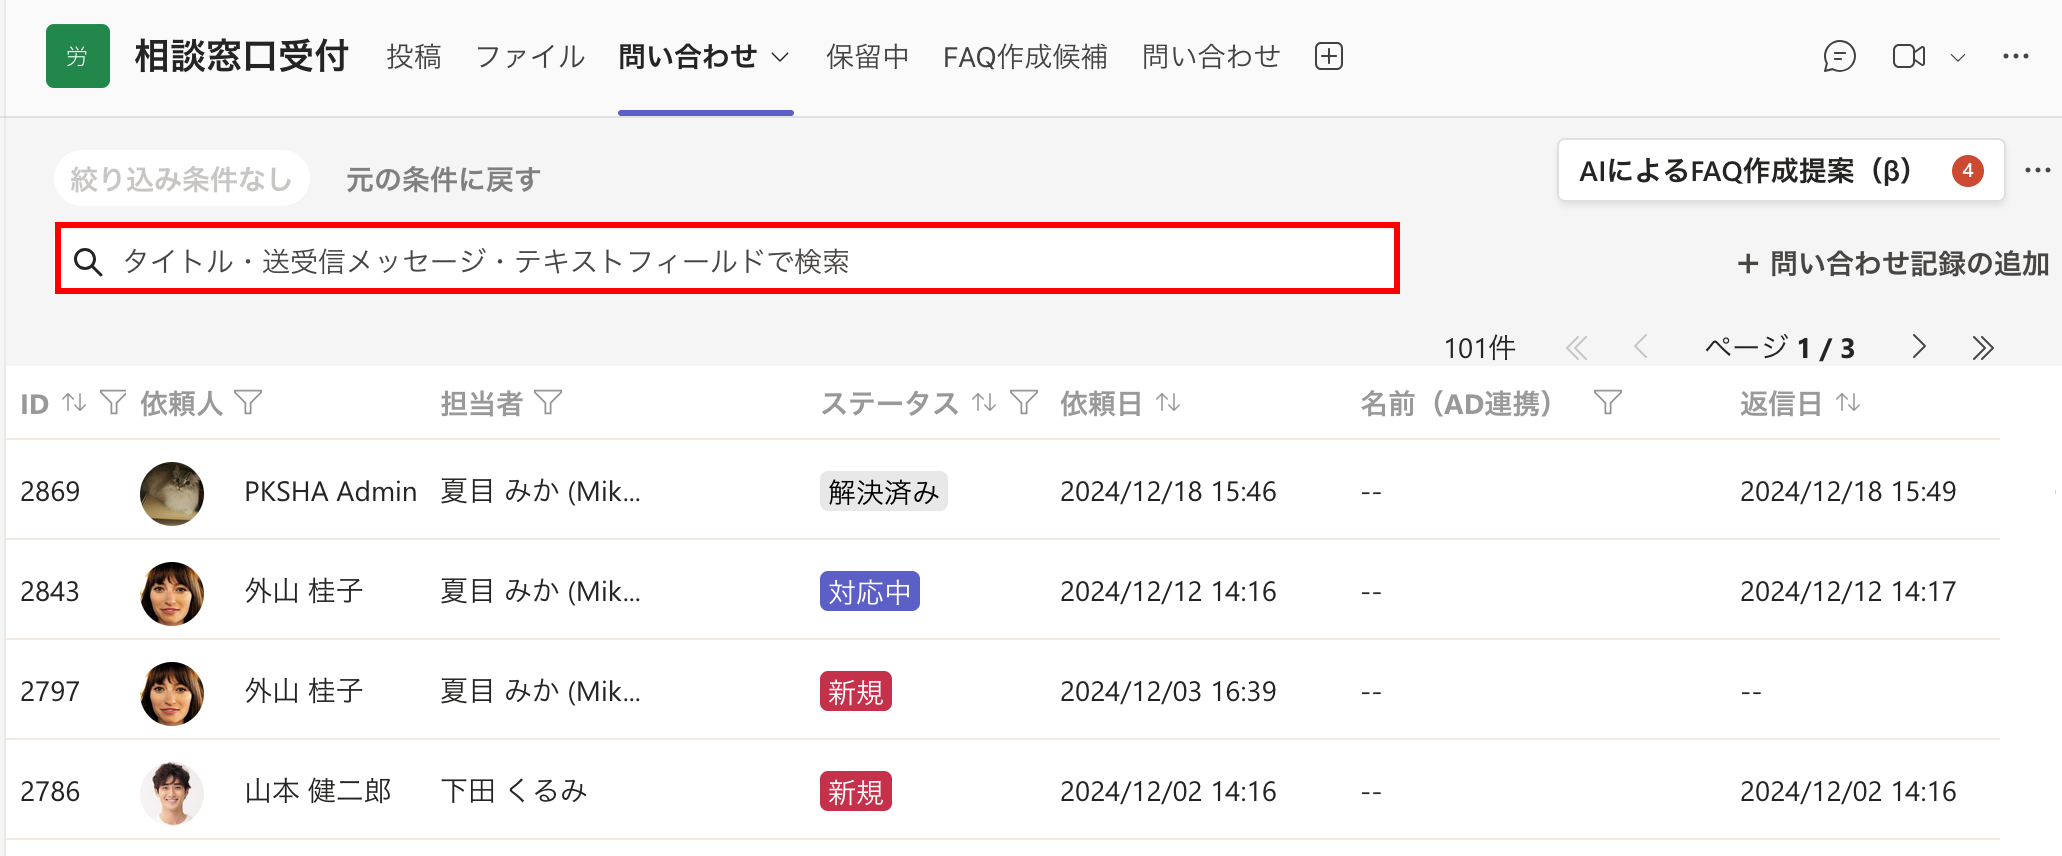This screenshot has width=2062, height=856.
Task: Expand the meeting options chevron
Action: pyautogui.click(x=1958, y=58)
